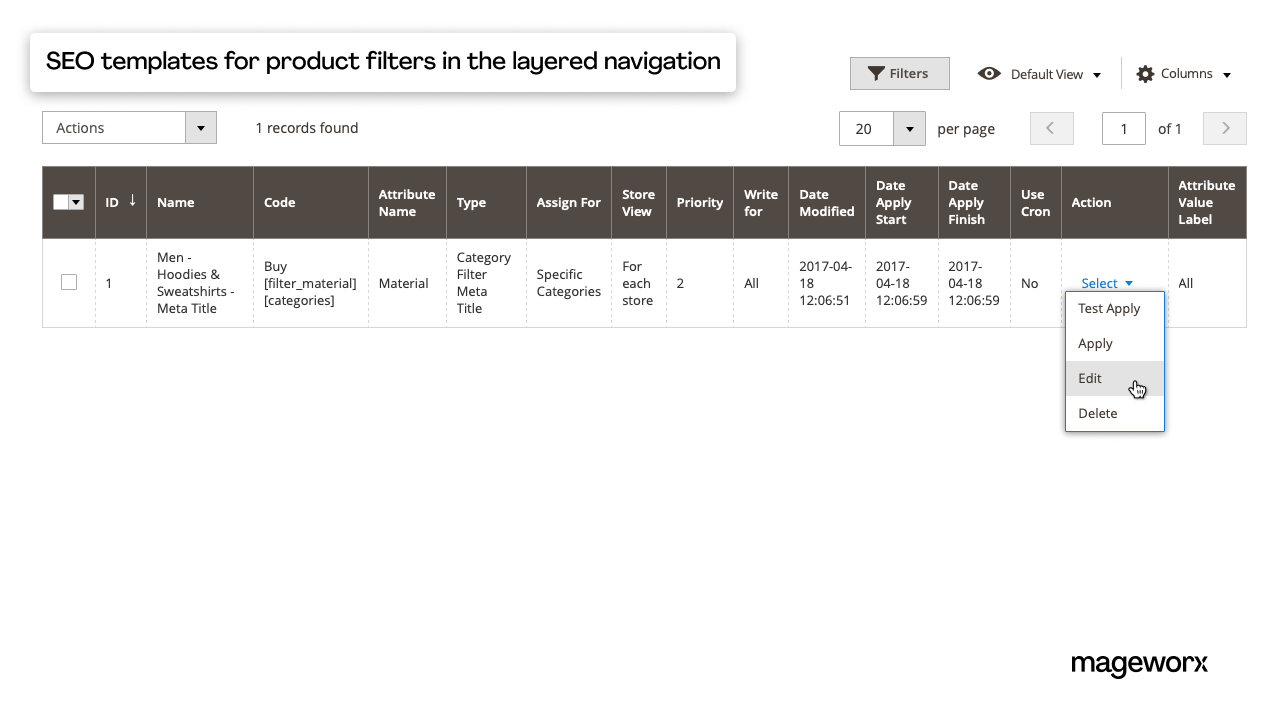Image resolution: width=1288 pixels, height=728 pixels.
Task: Click the next page arrow
Action: 1224,128
